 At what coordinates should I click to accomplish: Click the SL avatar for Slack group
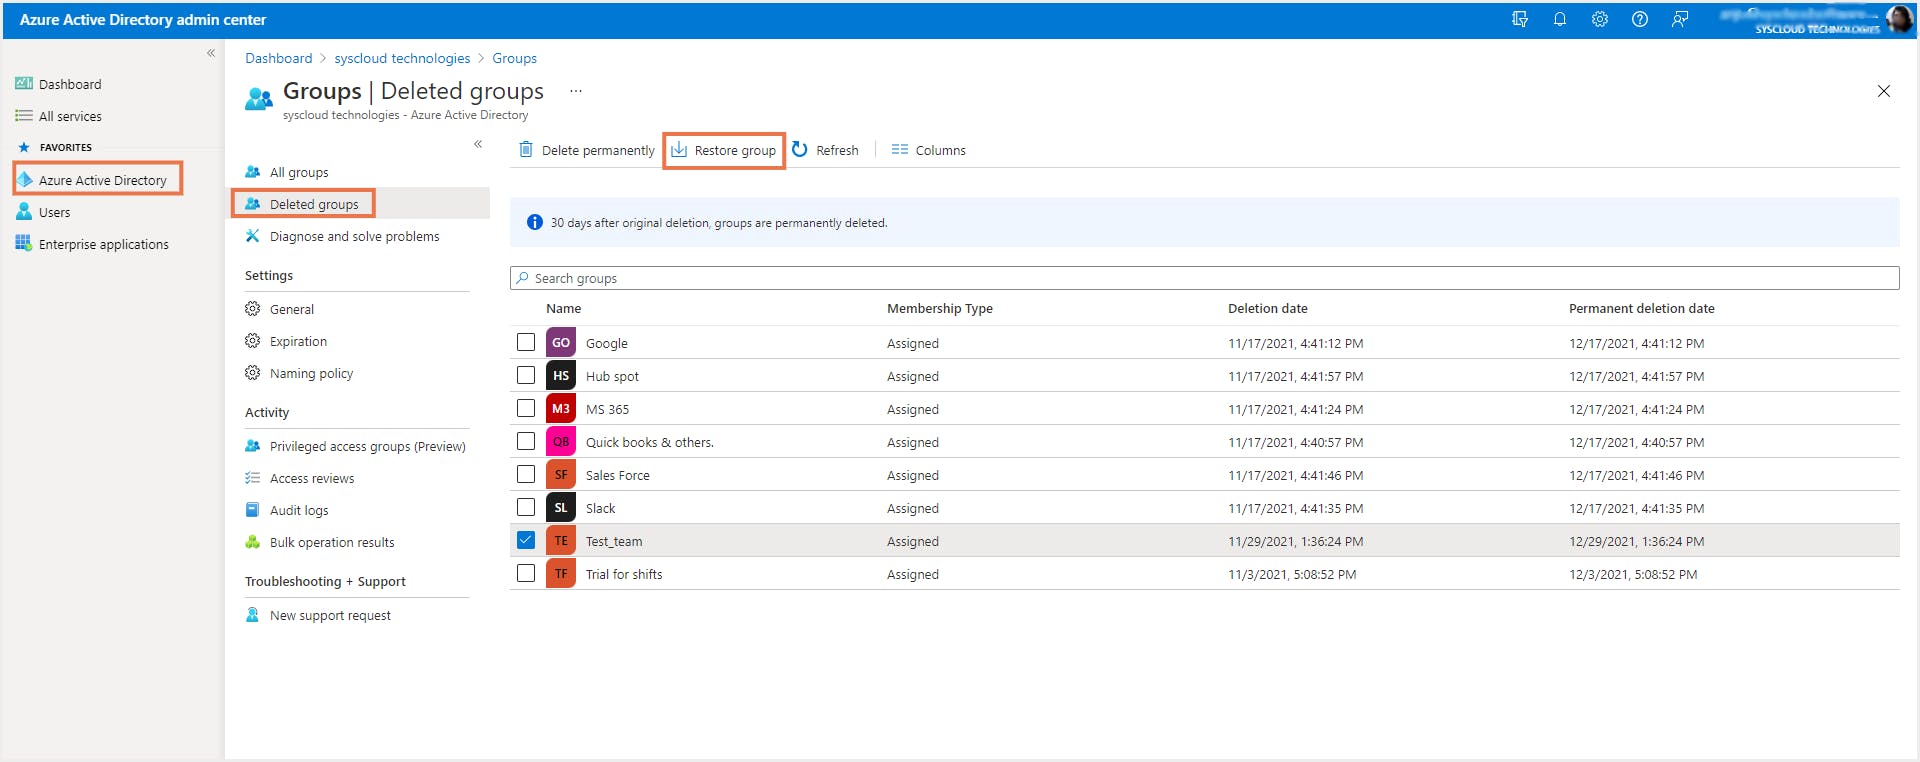561,507
